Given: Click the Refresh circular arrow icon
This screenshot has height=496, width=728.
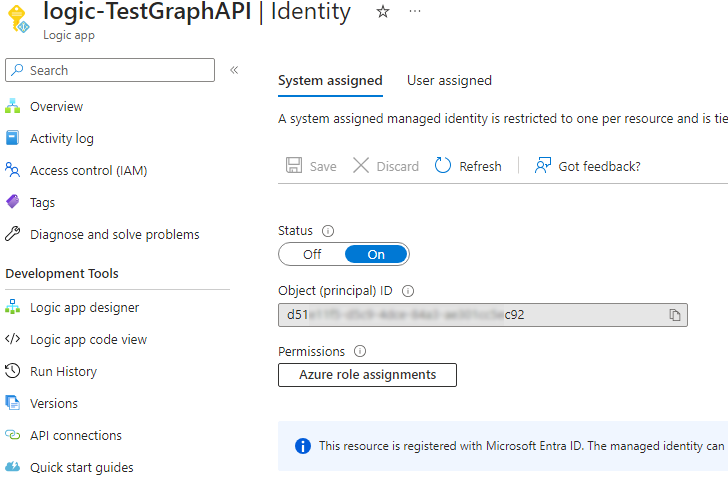Looking at the screenshot, I should point(443,165).
